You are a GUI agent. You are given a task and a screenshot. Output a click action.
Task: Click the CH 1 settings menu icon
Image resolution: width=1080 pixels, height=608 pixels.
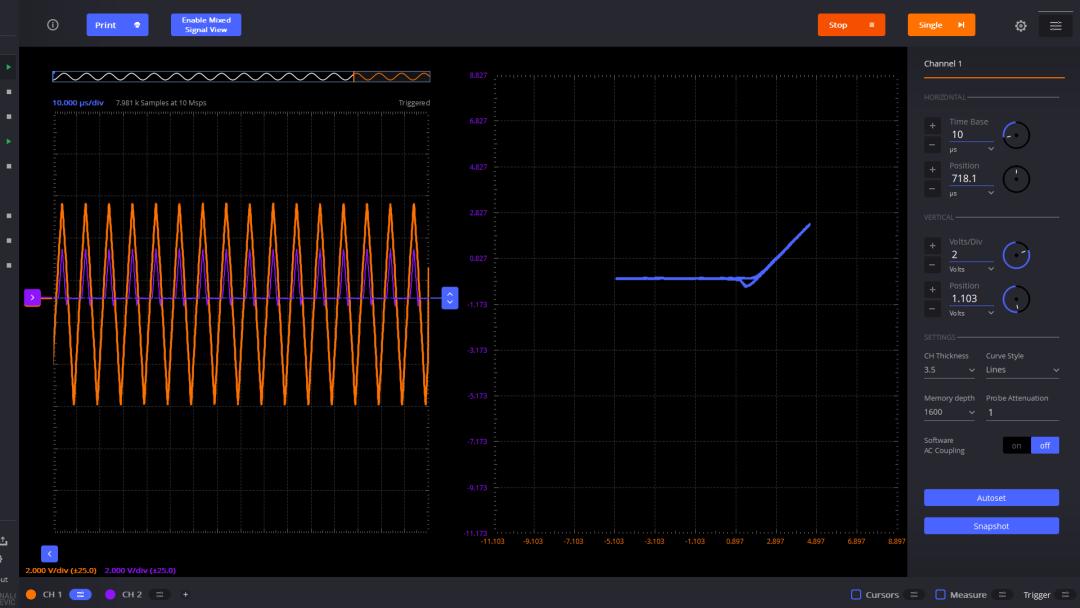pos(80,594)
